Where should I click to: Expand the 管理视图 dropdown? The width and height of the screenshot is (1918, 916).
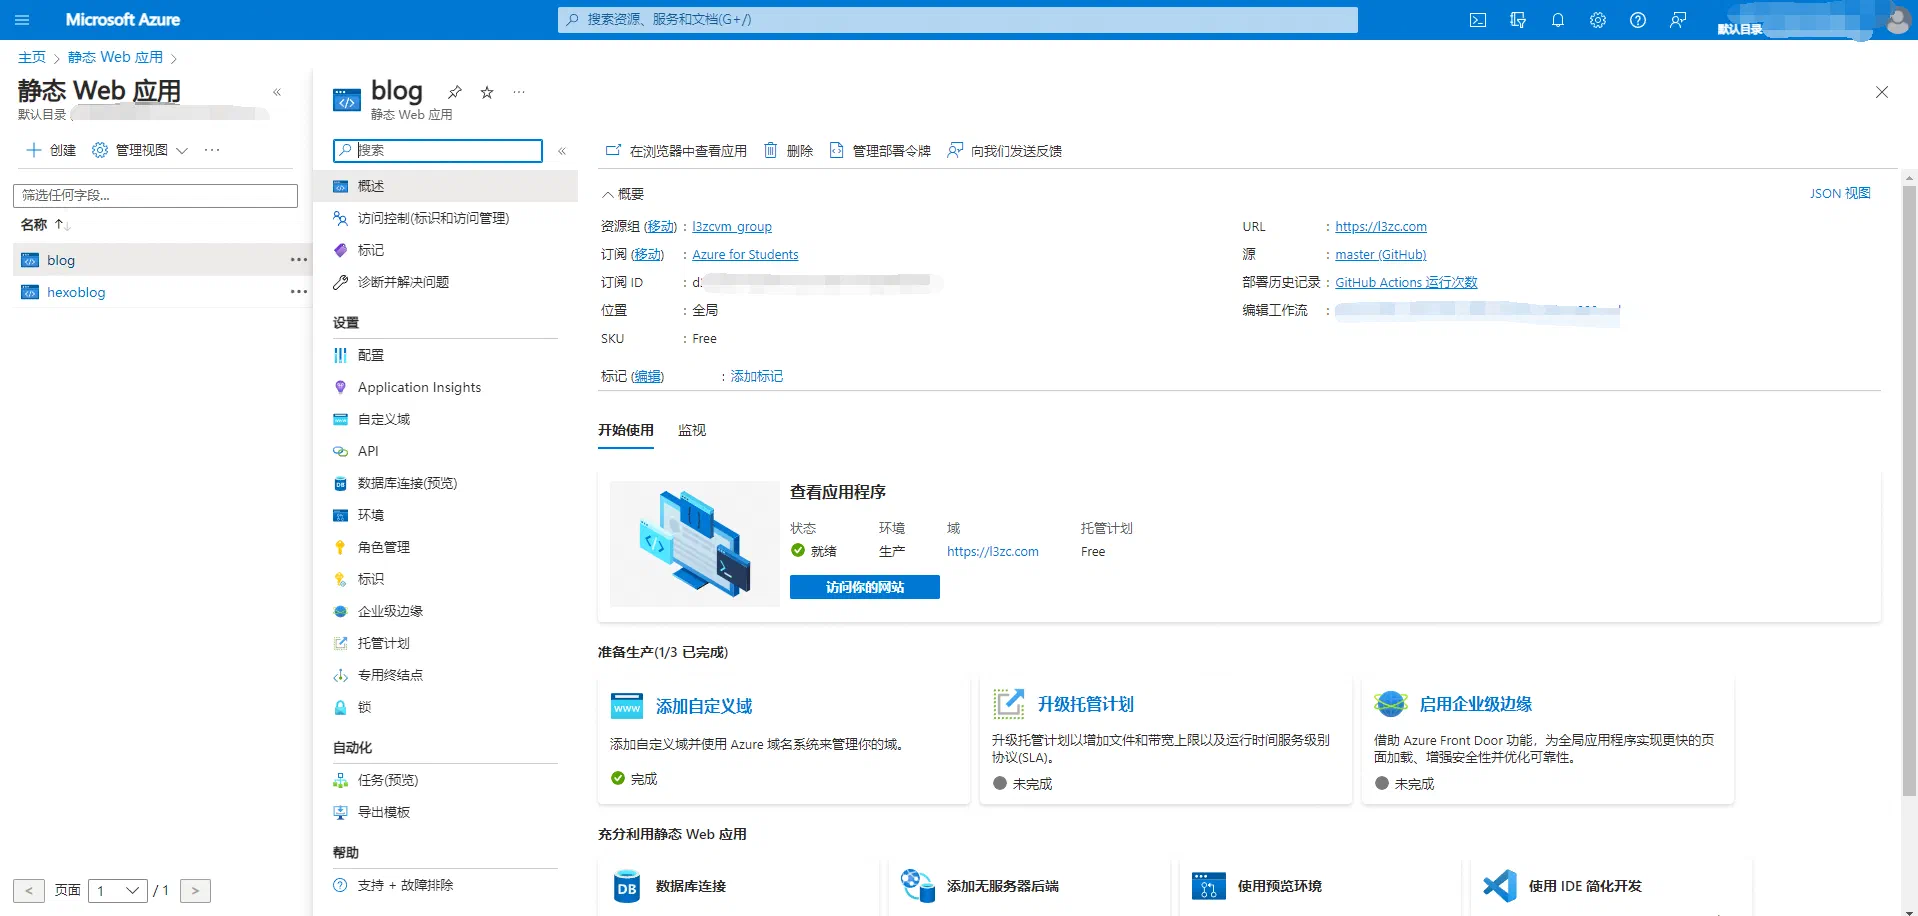183,150
